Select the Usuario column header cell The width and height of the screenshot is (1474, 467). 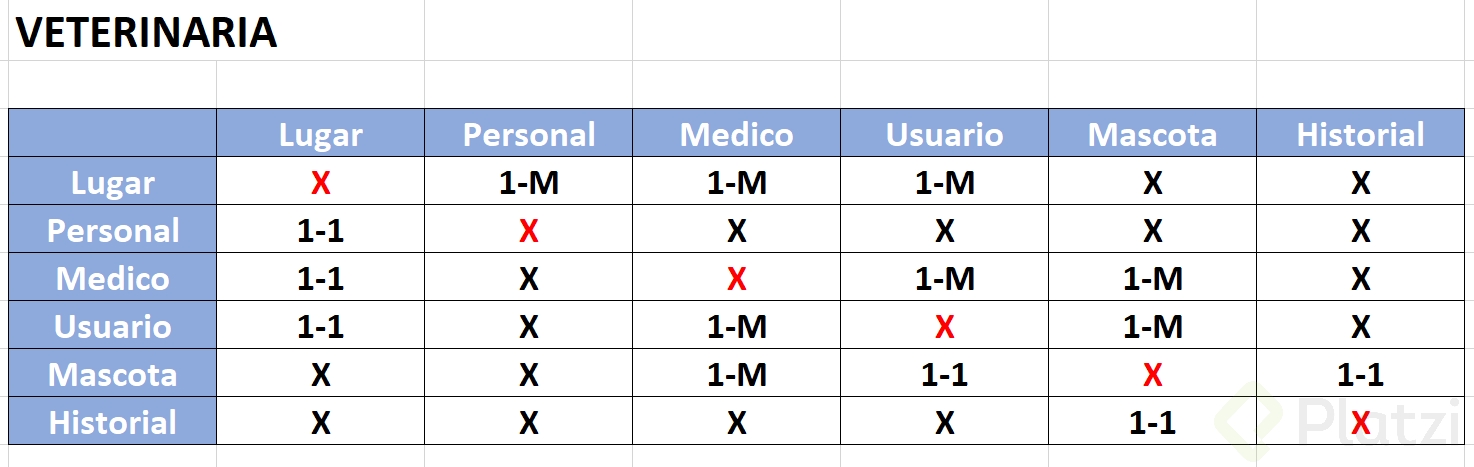[x=944, y=134]
